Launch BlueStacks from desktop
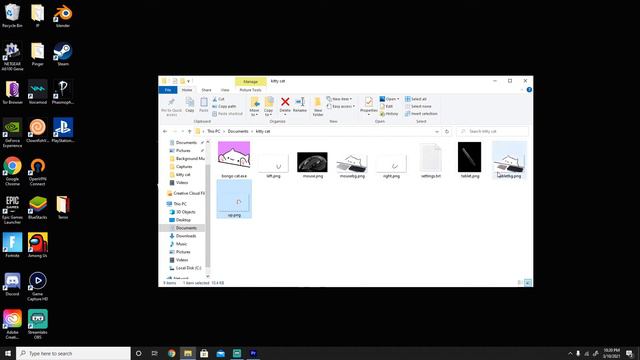This screenshot has width=640, height=360. click(38, 207)
